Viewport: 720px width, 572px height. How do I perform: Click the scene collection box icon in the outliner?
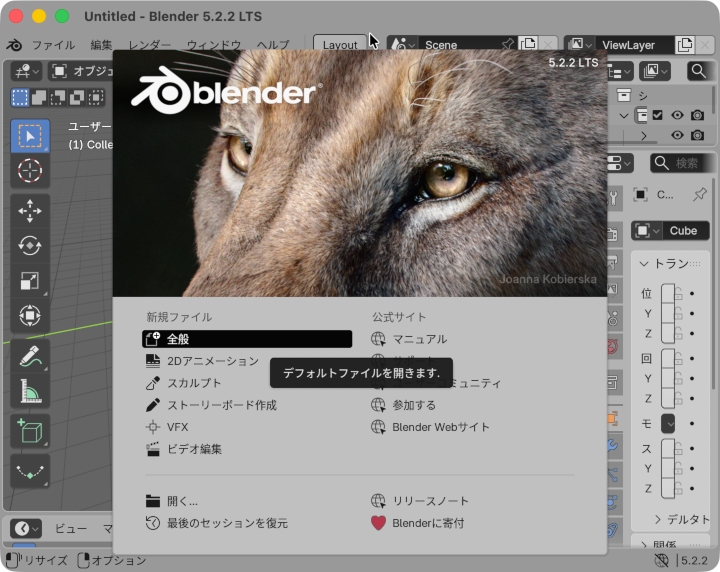[x=624, y=95]
